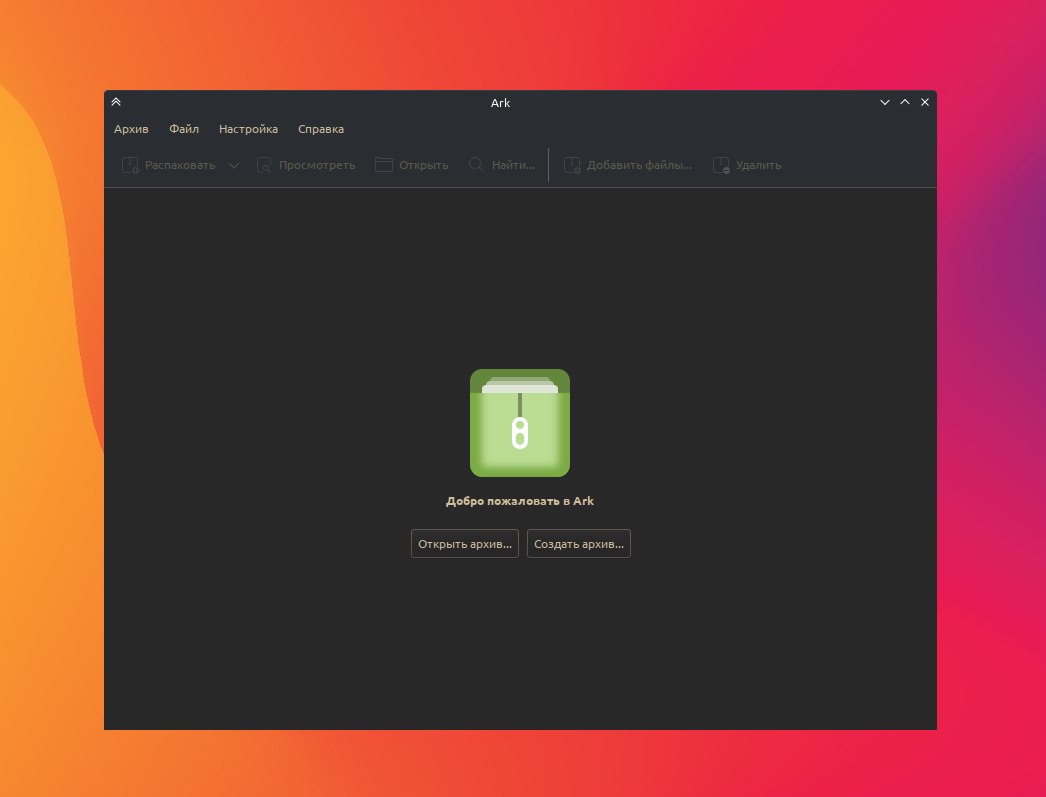
Task: Click the Открыть архив... button
Action: (x=465, y=544)
